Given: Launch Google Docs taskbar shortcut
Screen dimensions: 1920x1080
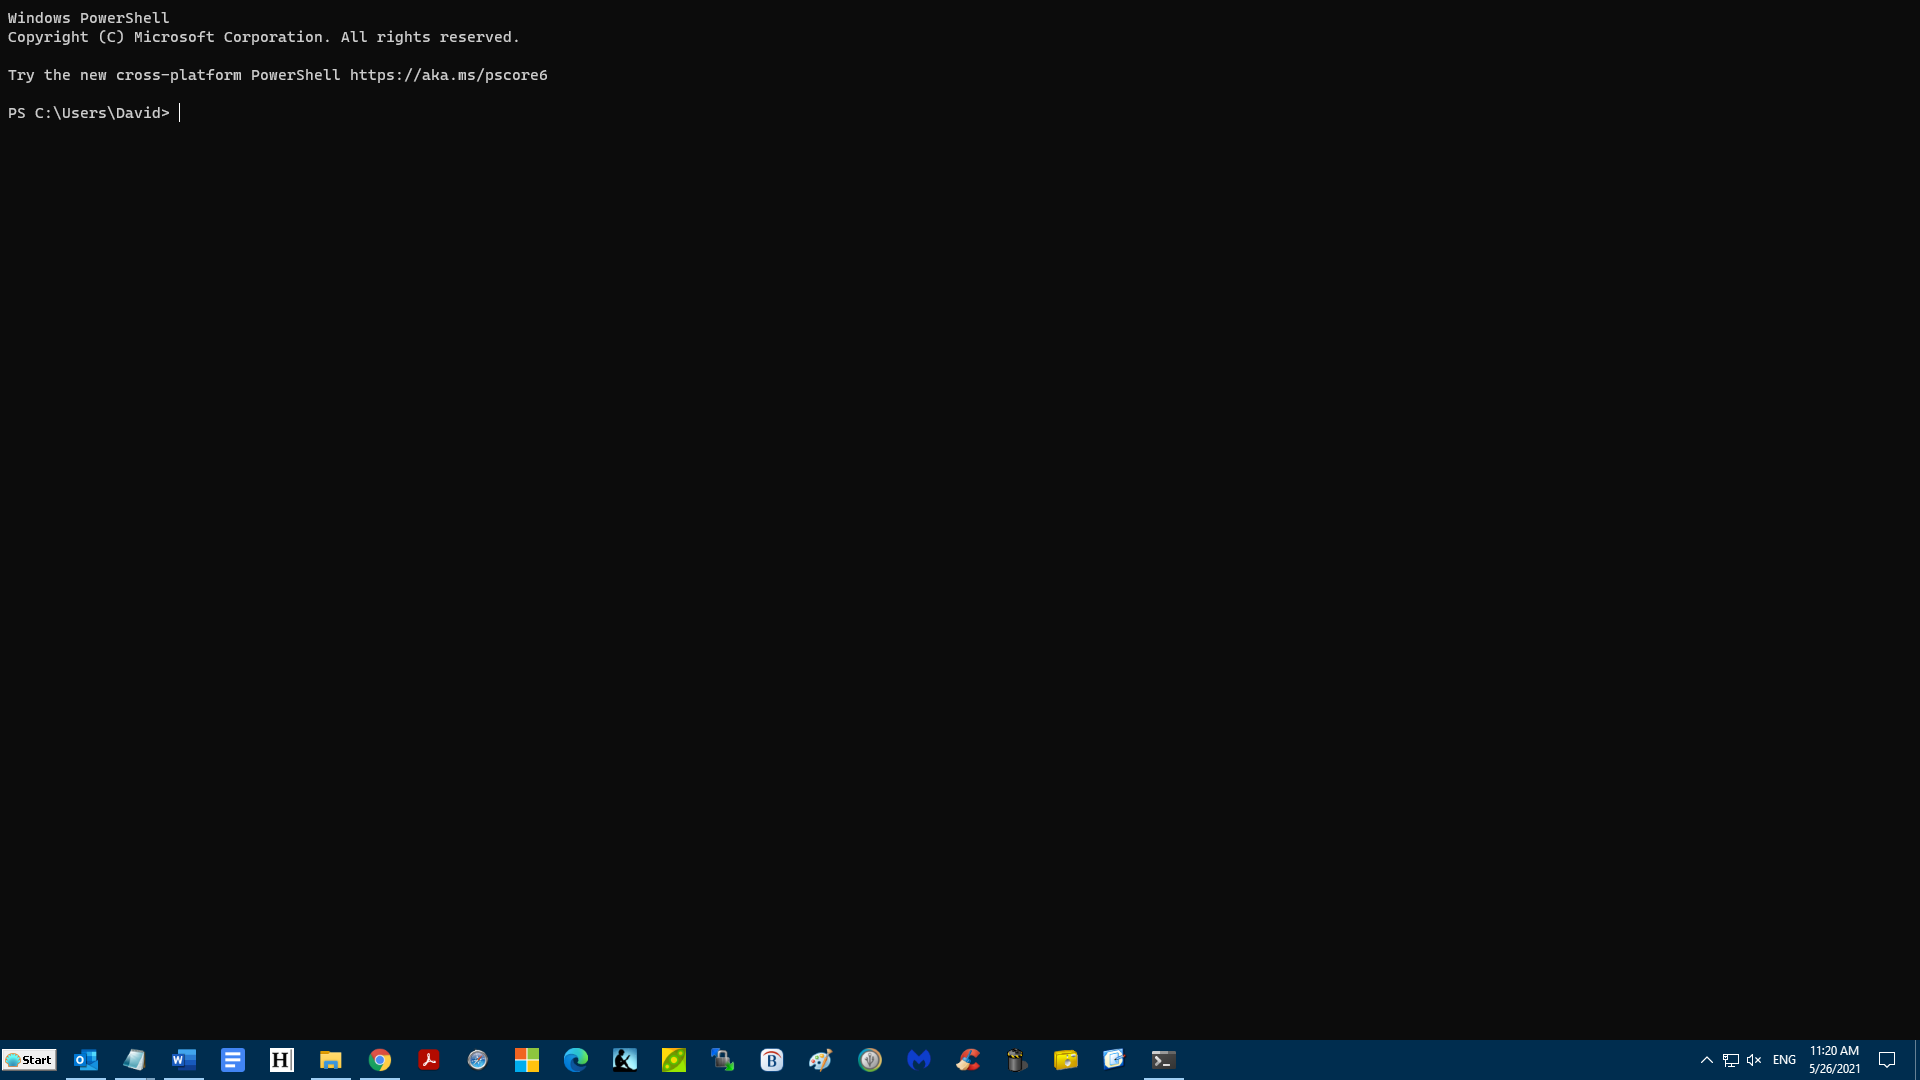Looking at the screenshot, I should click(x=233, y=1060).
